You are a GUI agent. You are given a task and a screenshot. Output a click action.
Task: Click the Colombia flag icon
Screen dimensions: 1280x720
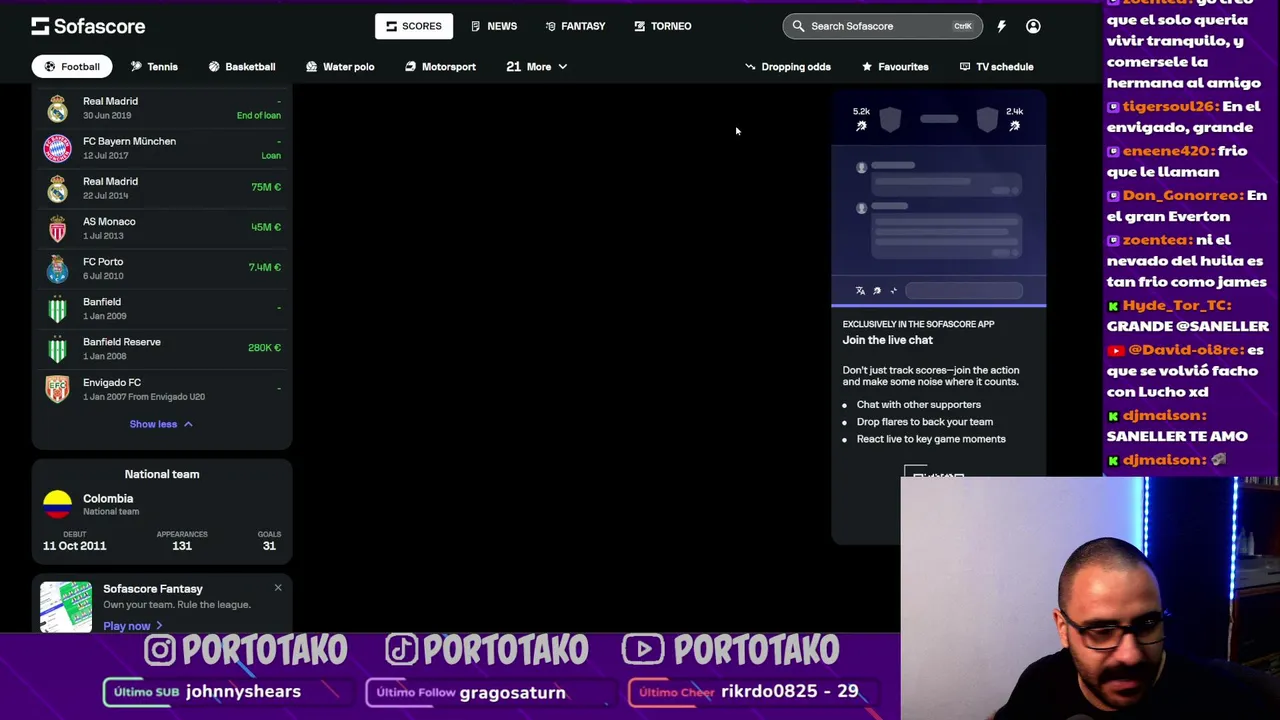coord(57,504)
